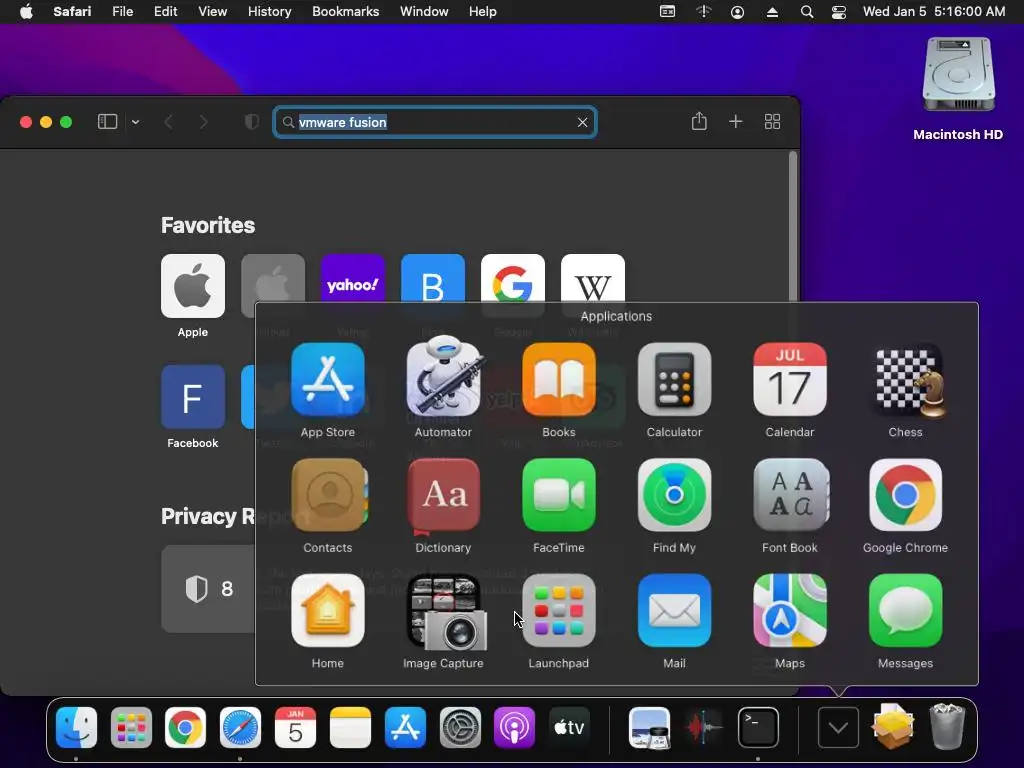Open Podcasts from the Dock

(514, 727)
